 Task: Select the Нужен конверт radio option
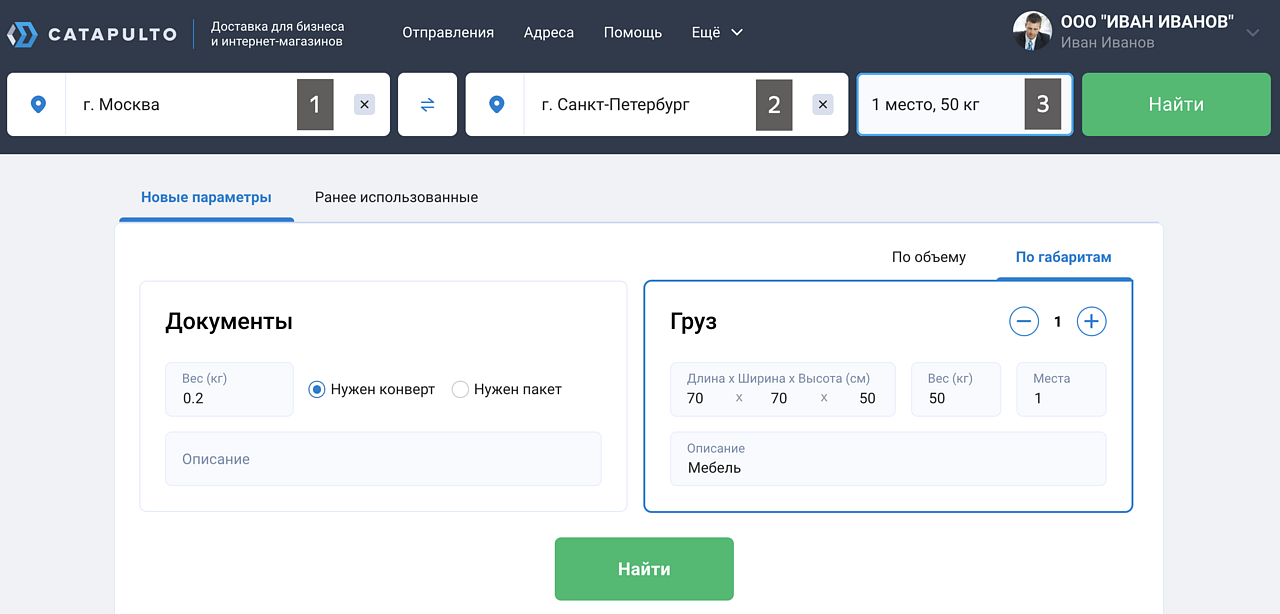[317, 389]
